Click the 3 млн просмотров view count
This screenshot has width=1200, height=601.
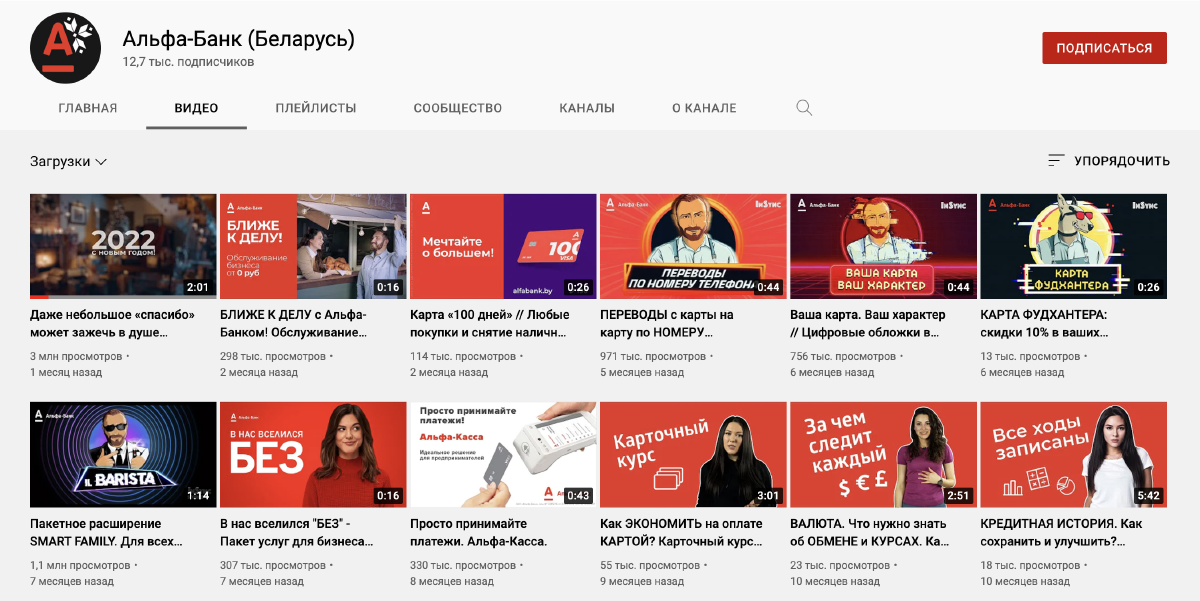76,356
